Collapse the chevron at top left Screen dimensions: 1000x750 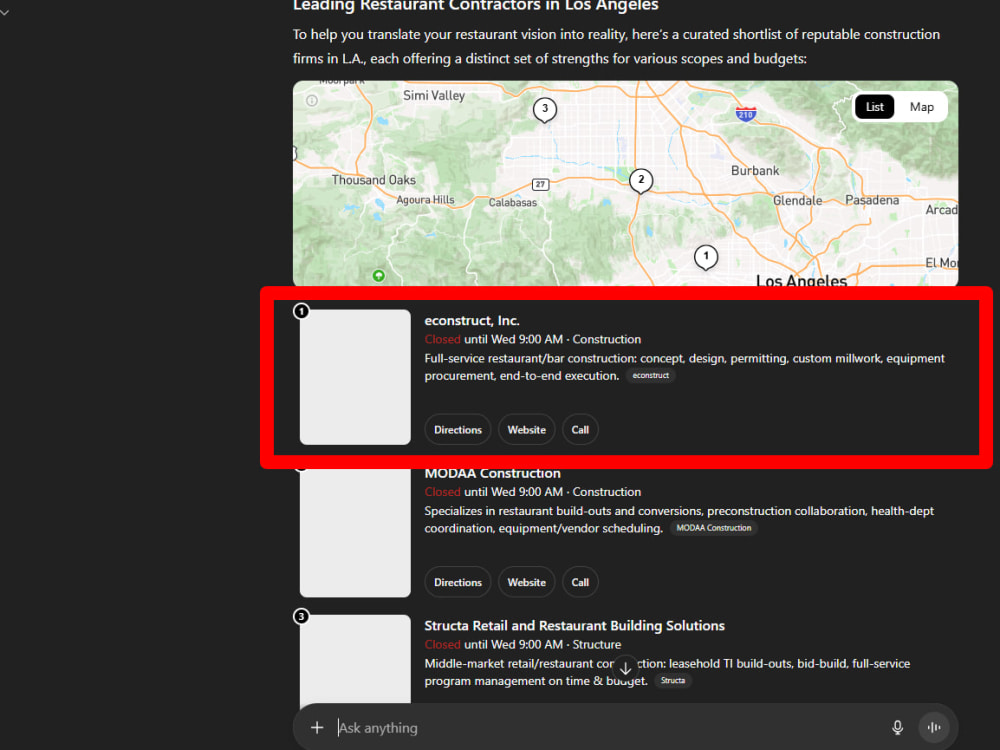pos(4,12)
